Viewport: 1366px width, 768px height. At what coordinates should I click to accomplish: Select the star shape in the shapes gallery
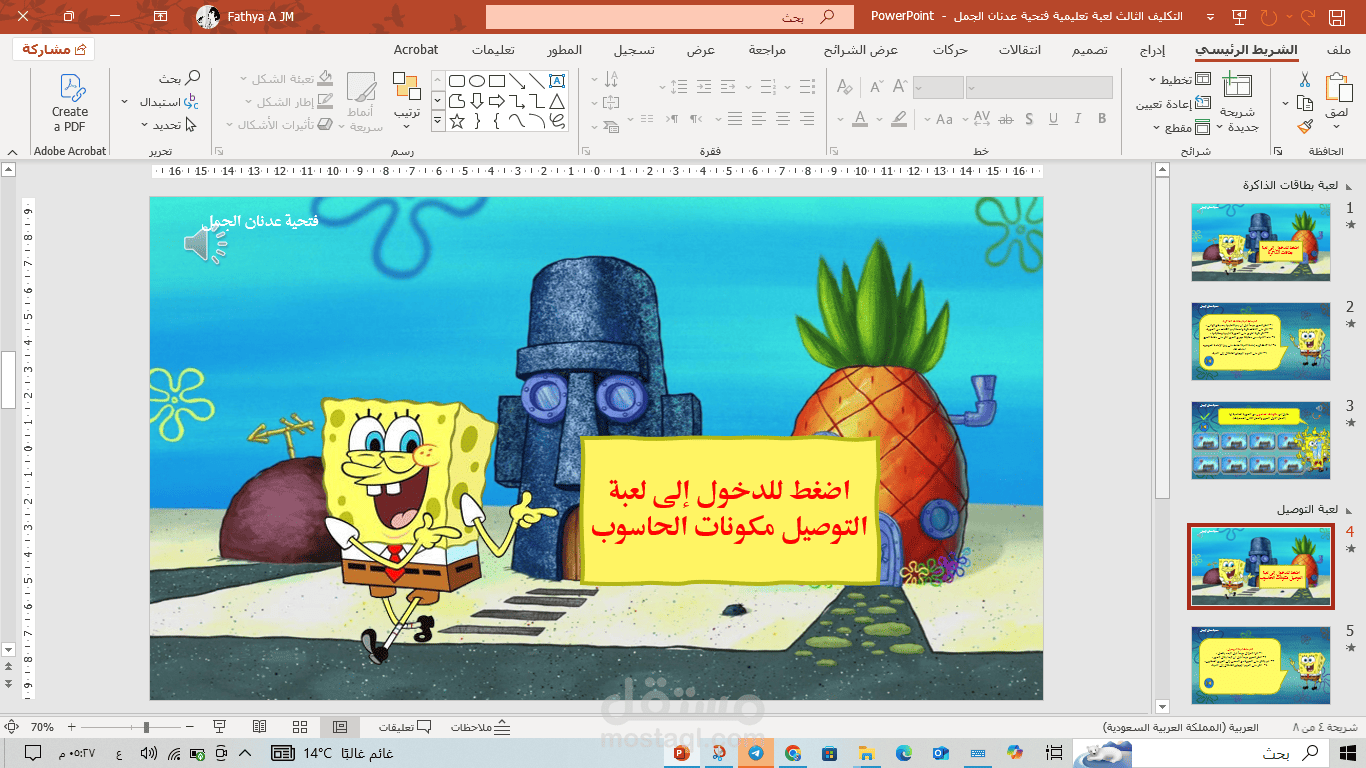pos(457,121)
